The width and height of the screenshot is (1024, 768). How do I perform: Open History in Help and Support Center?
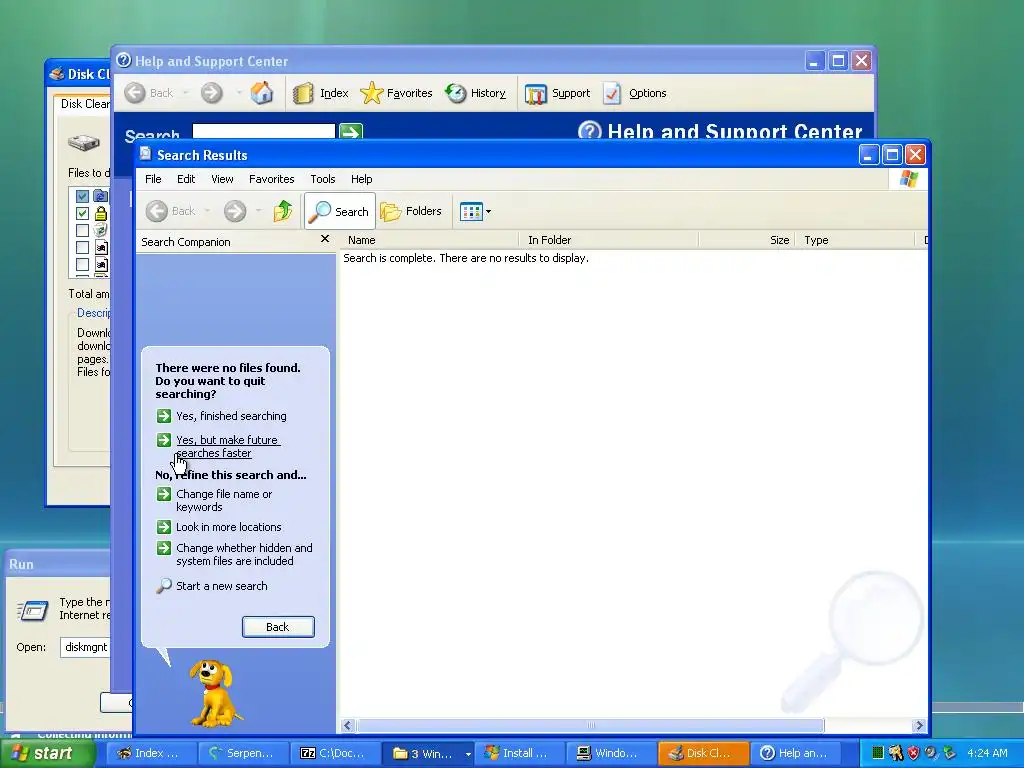click(476, 93)
